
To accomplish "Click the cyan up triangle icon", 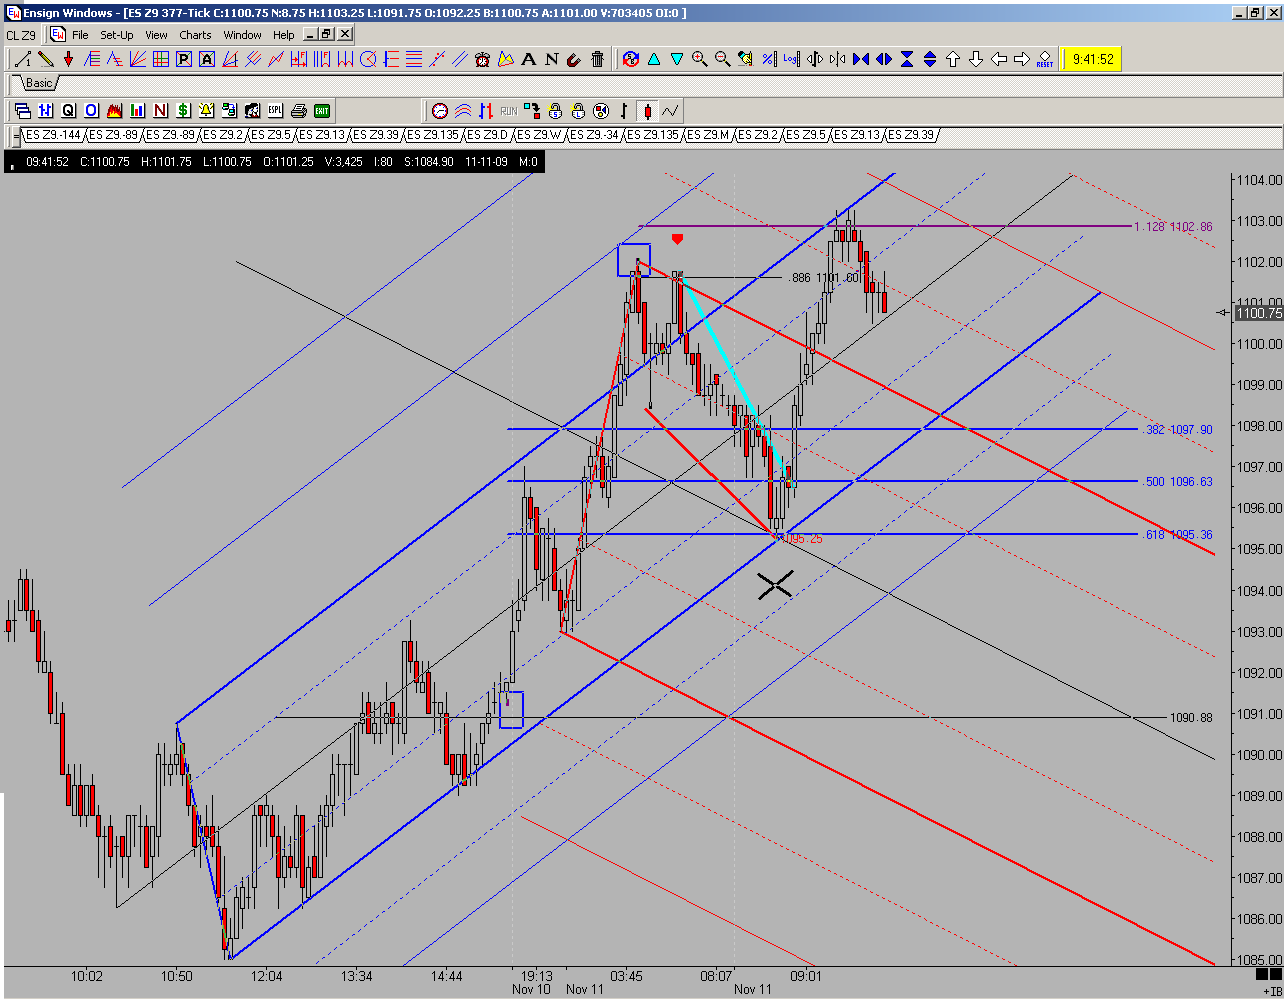I will click(x=653, y=59).
